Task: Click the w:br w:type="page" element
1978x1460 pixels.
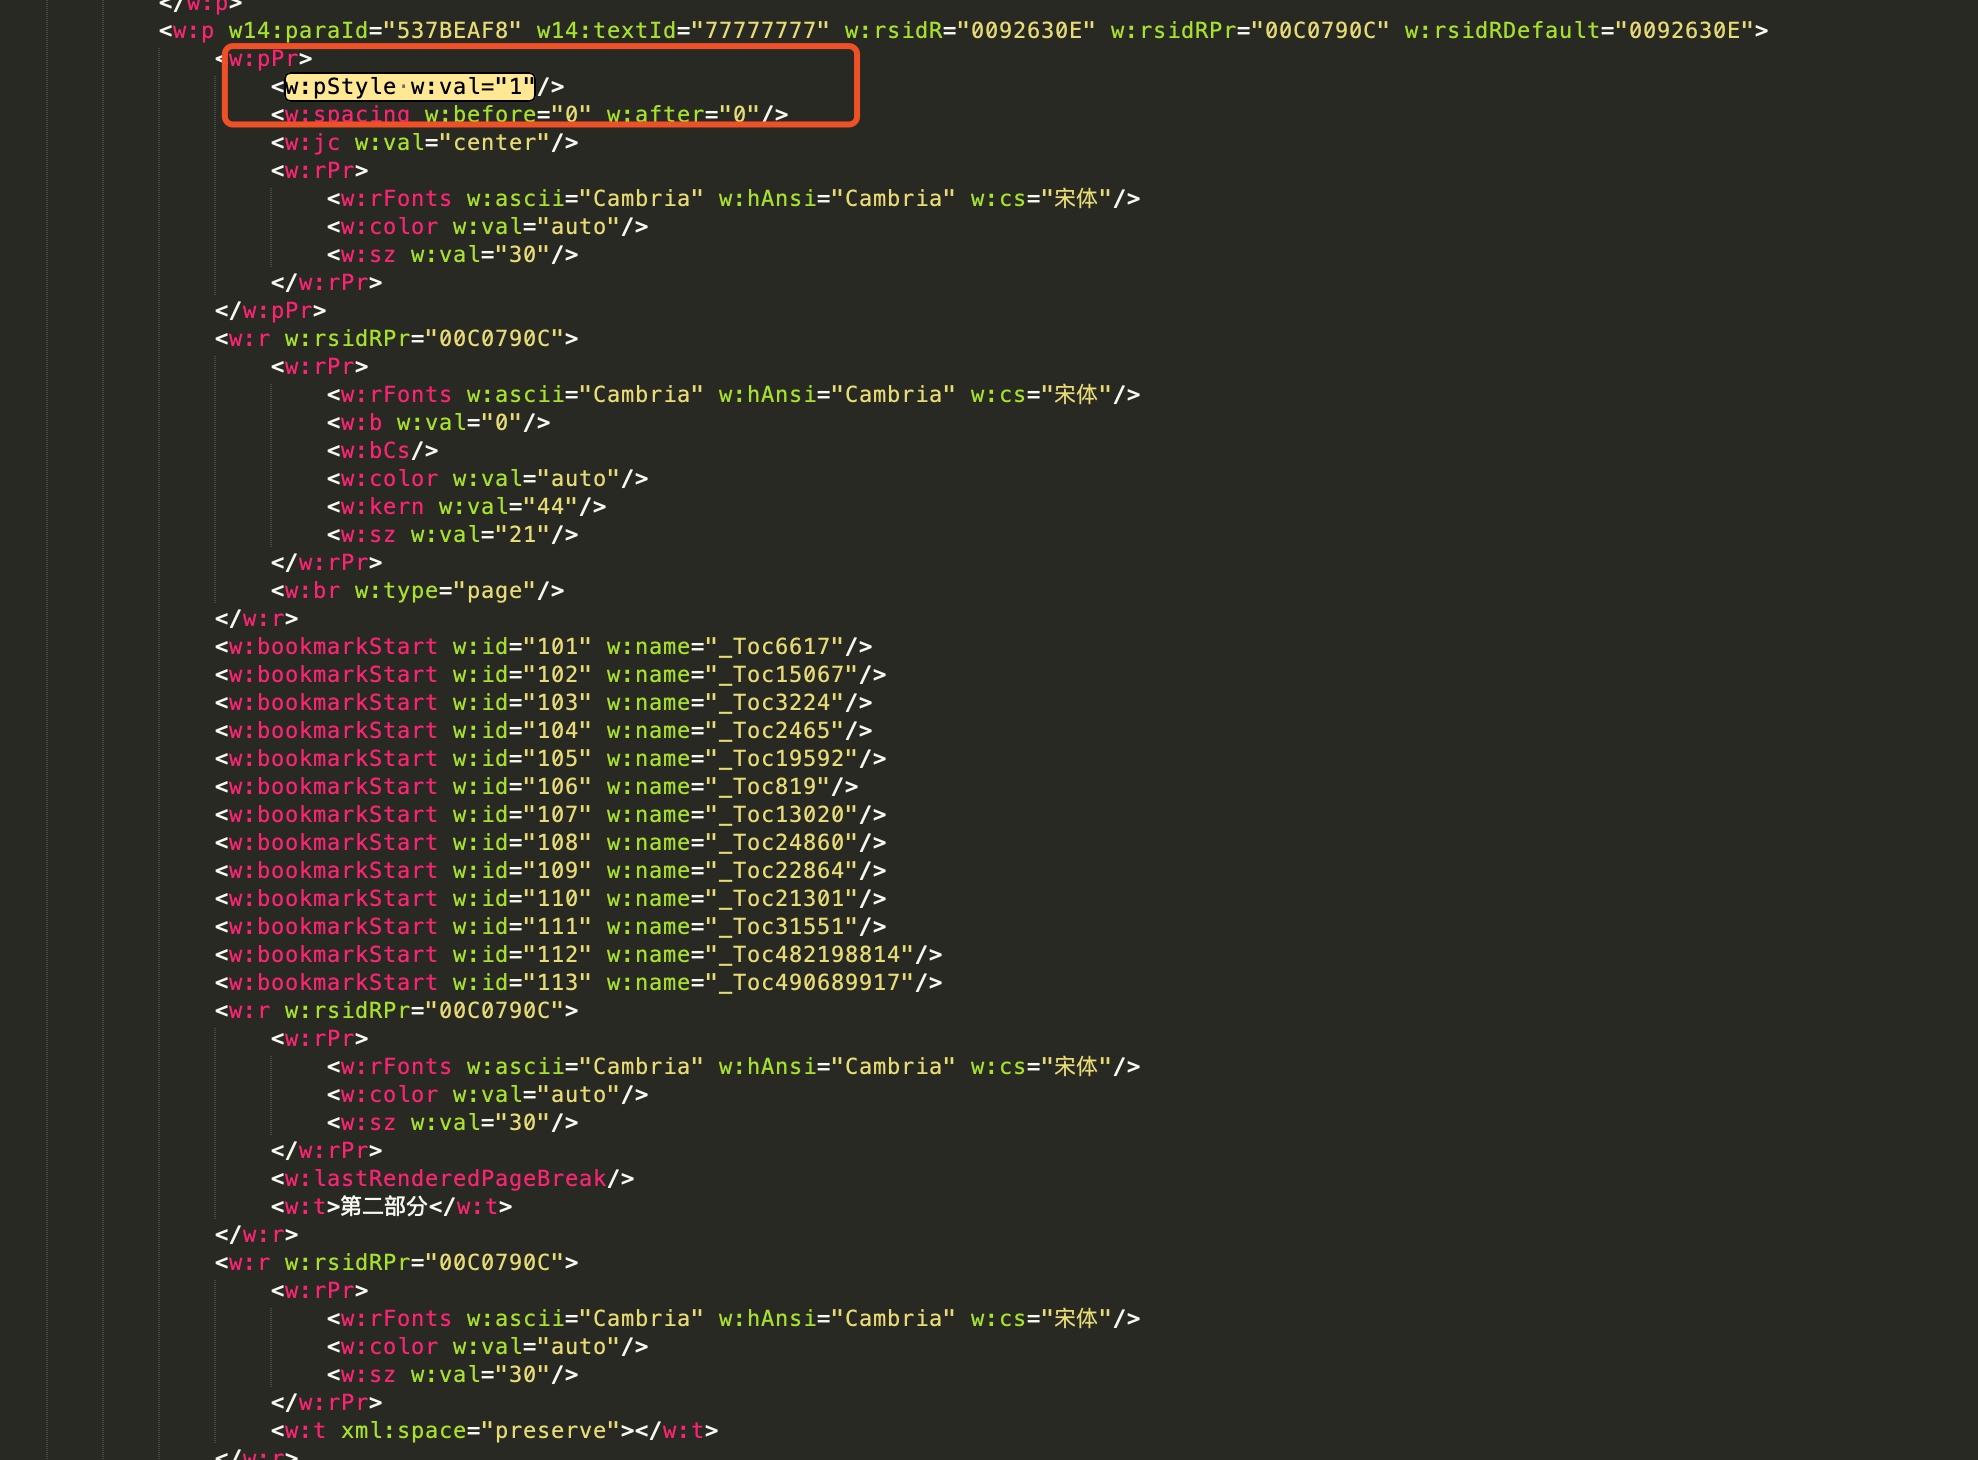Action: click(417, 591)
